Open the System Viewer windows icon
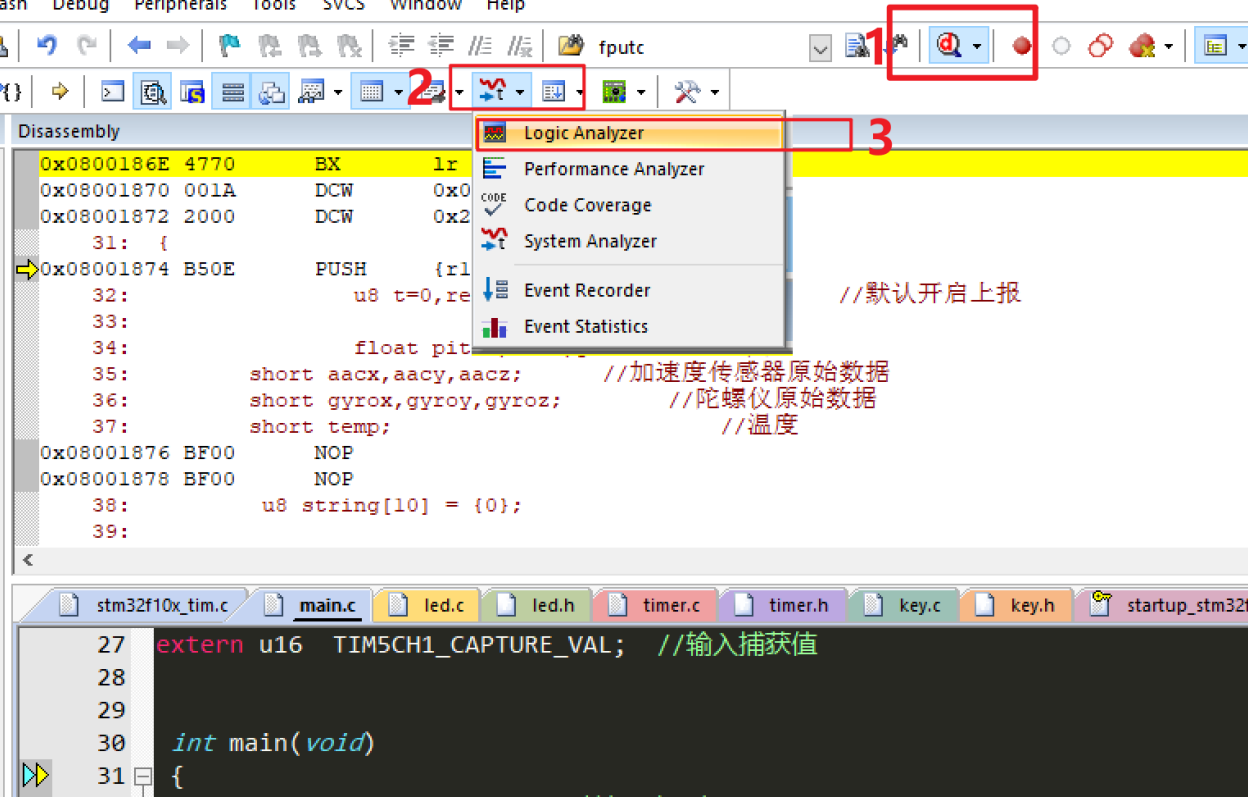The height and width of the screenshot is (798, 1248). [614, 92]
